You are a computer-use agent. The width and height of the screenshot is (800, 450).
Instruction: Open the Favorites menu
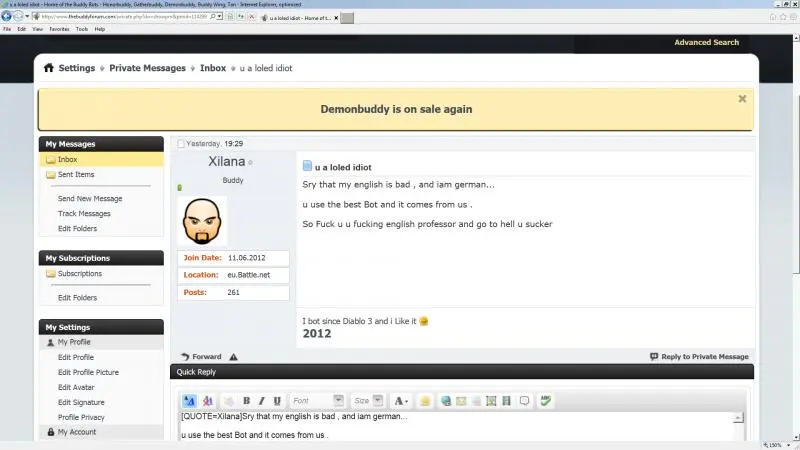click(x=59, y=29)
